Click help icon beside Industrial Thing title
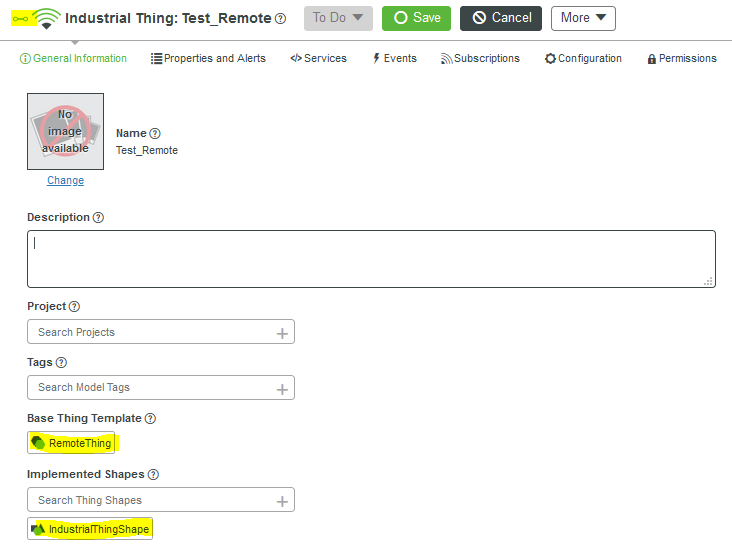 click(x=280, y=18)
